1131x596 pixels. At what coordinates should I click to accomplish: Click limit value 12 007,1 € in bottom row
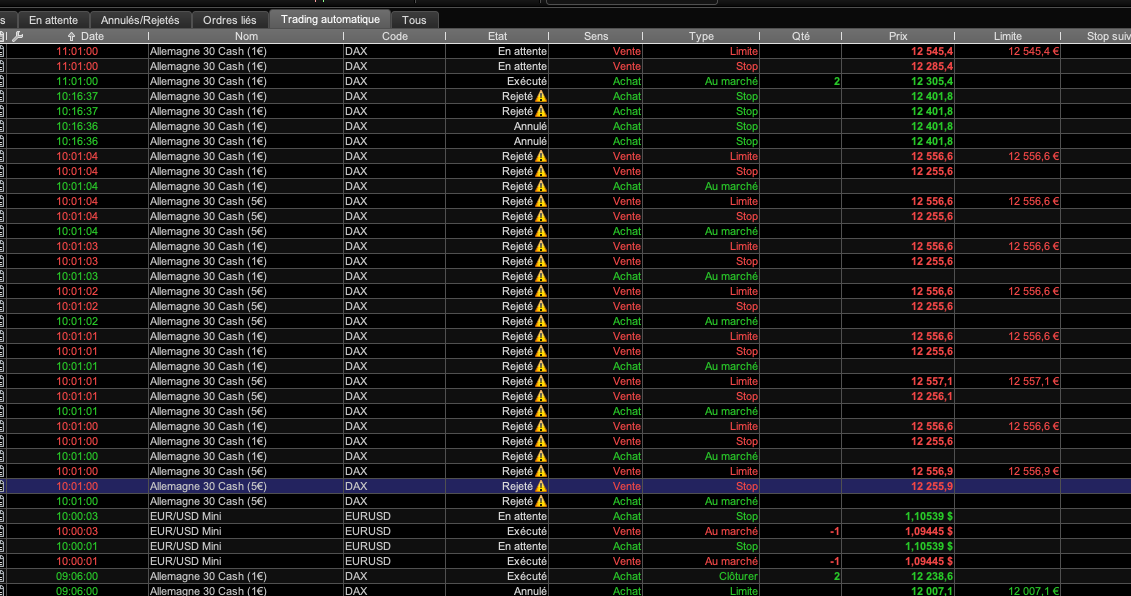pos(1034,591)
